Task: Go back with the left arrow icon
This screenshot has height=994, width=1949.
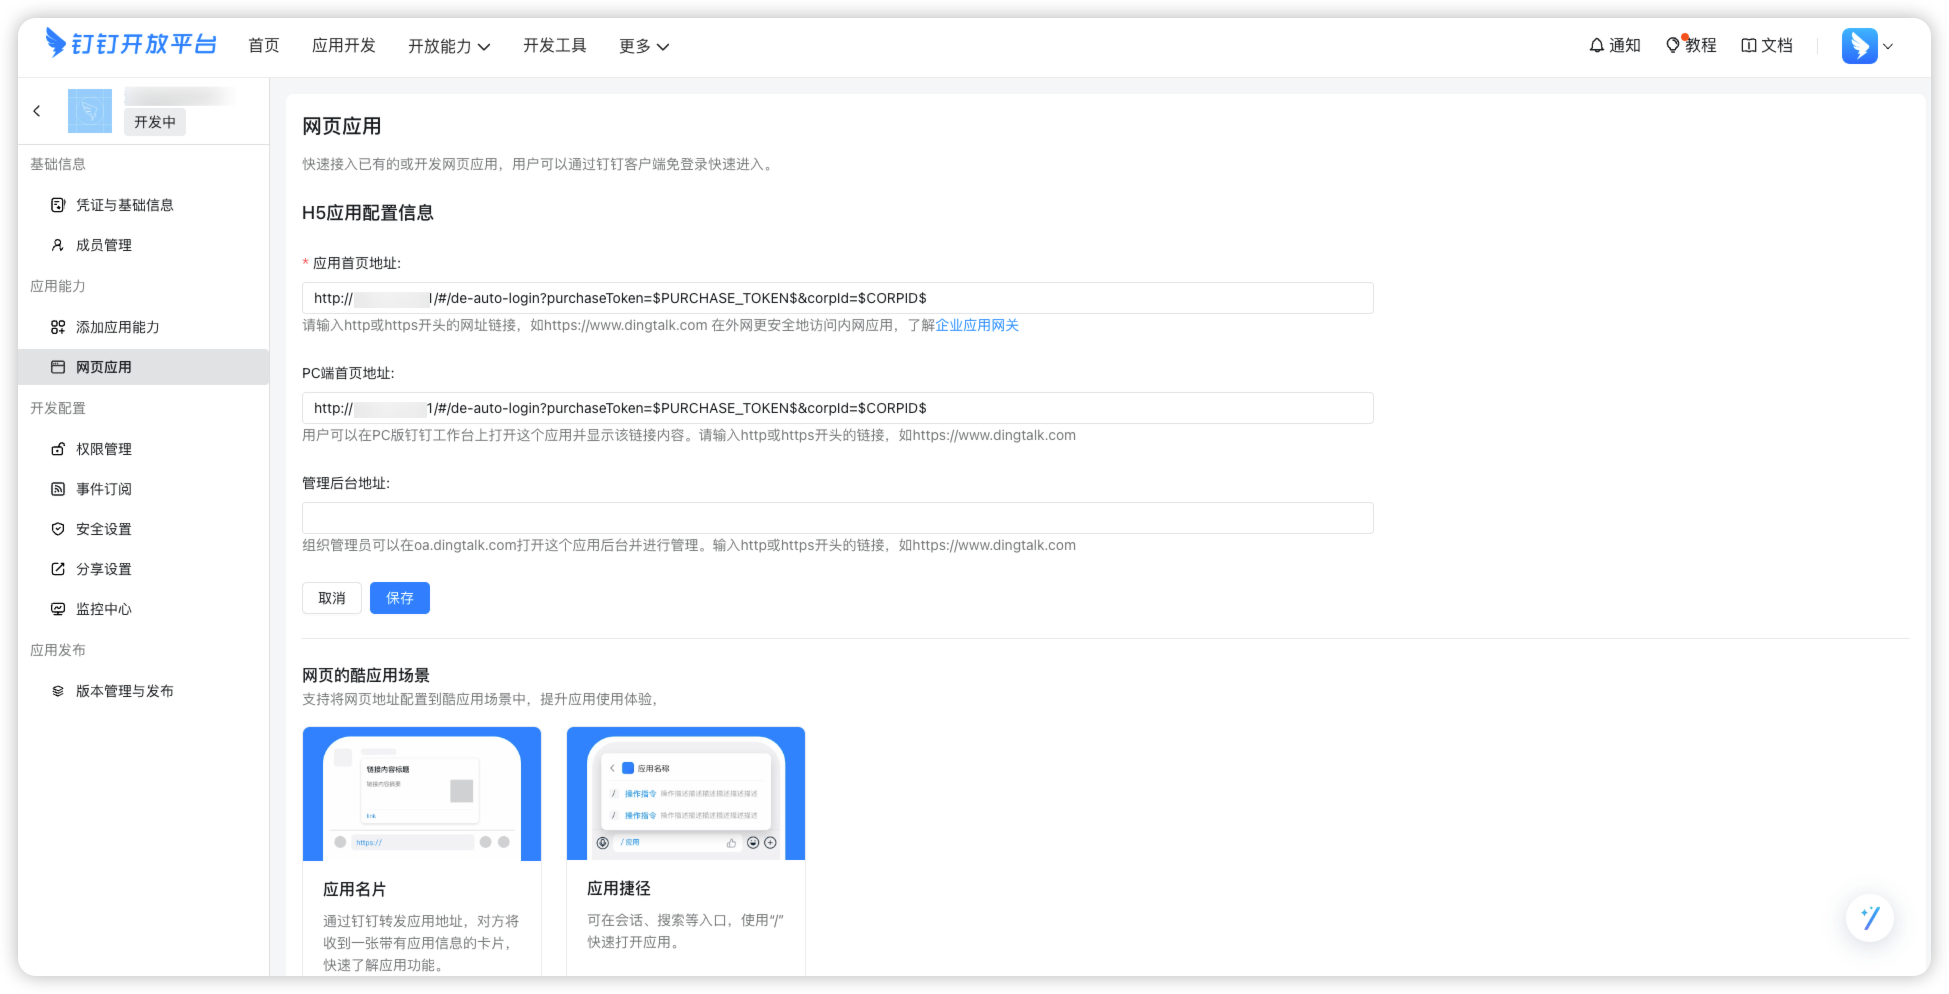Action: click(x=37, y=111)
